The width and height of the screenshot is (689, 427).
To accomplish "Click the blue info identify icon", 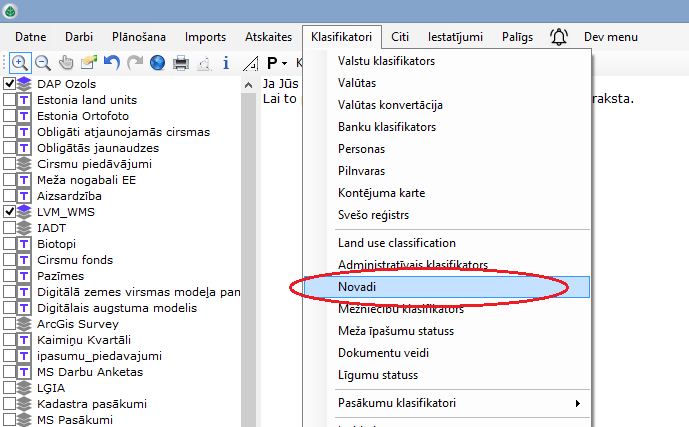I will (226, 63).
